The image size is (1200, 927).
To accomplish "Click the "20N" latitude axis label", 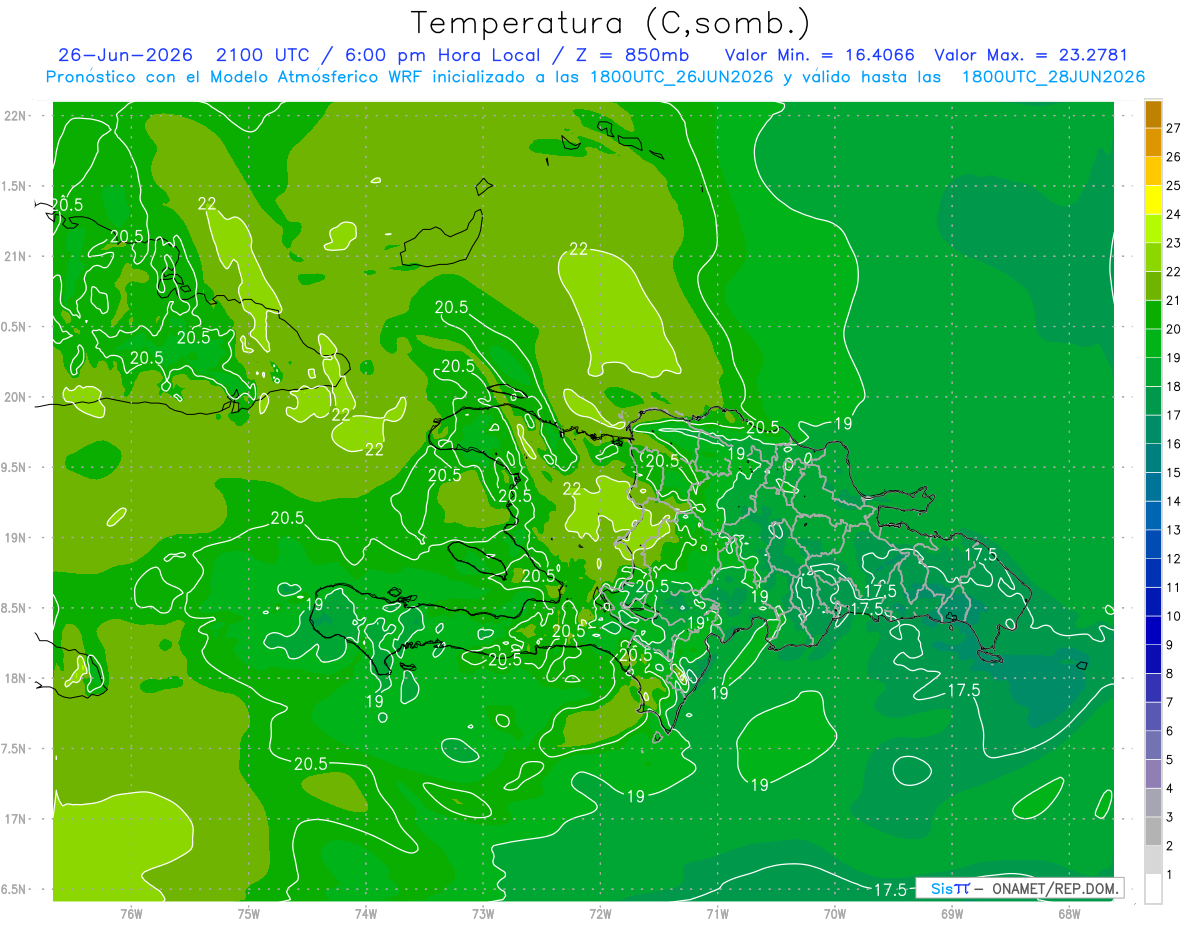I will coord(17,397).
